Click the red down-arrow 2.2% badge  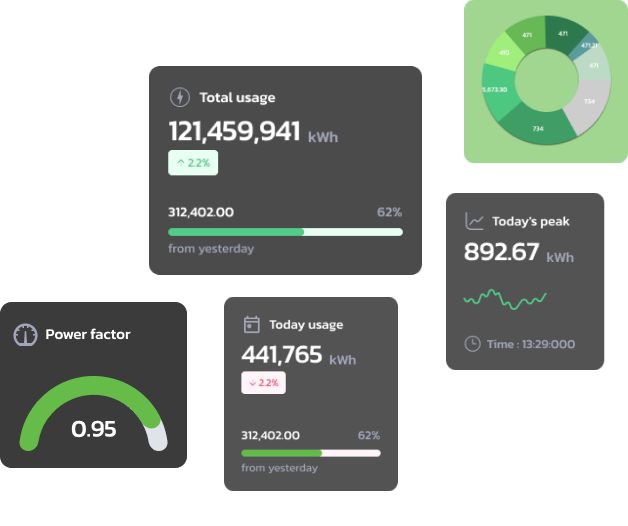click(263, 382)
